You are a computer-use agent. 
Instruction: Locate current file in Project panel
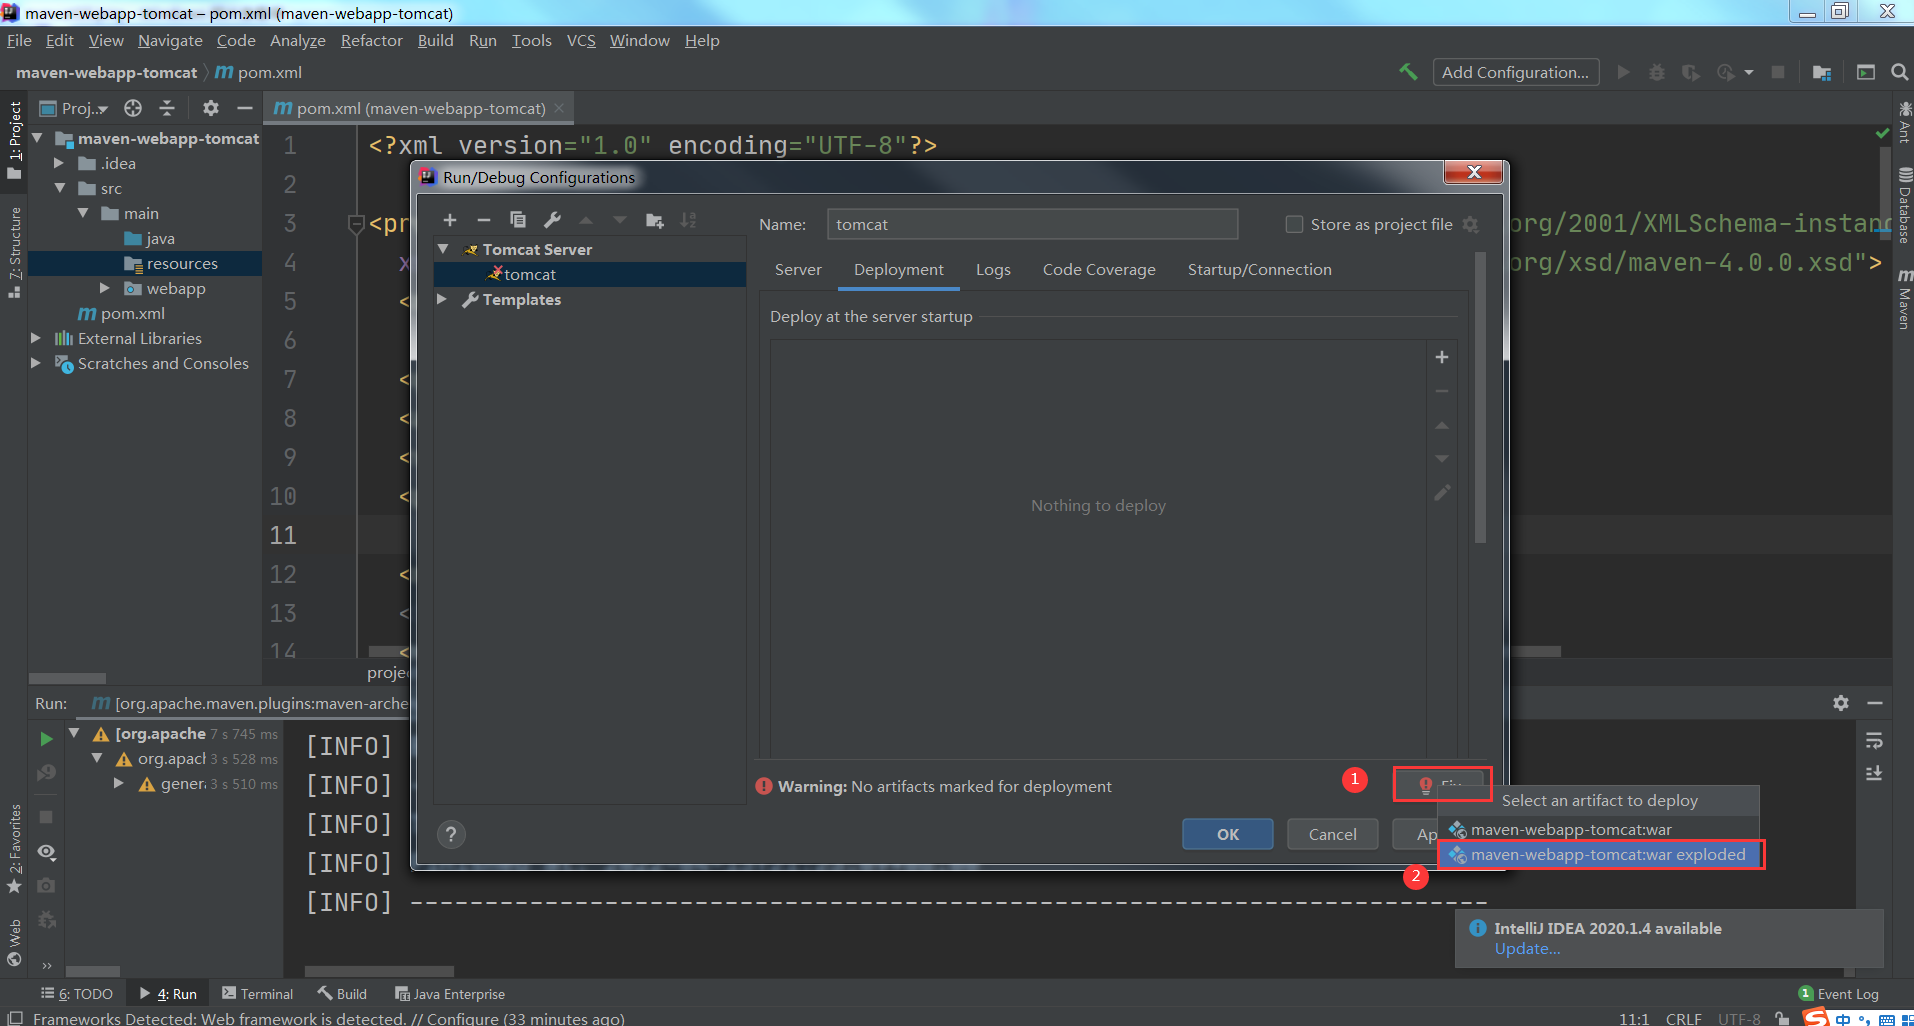(133, 108)
